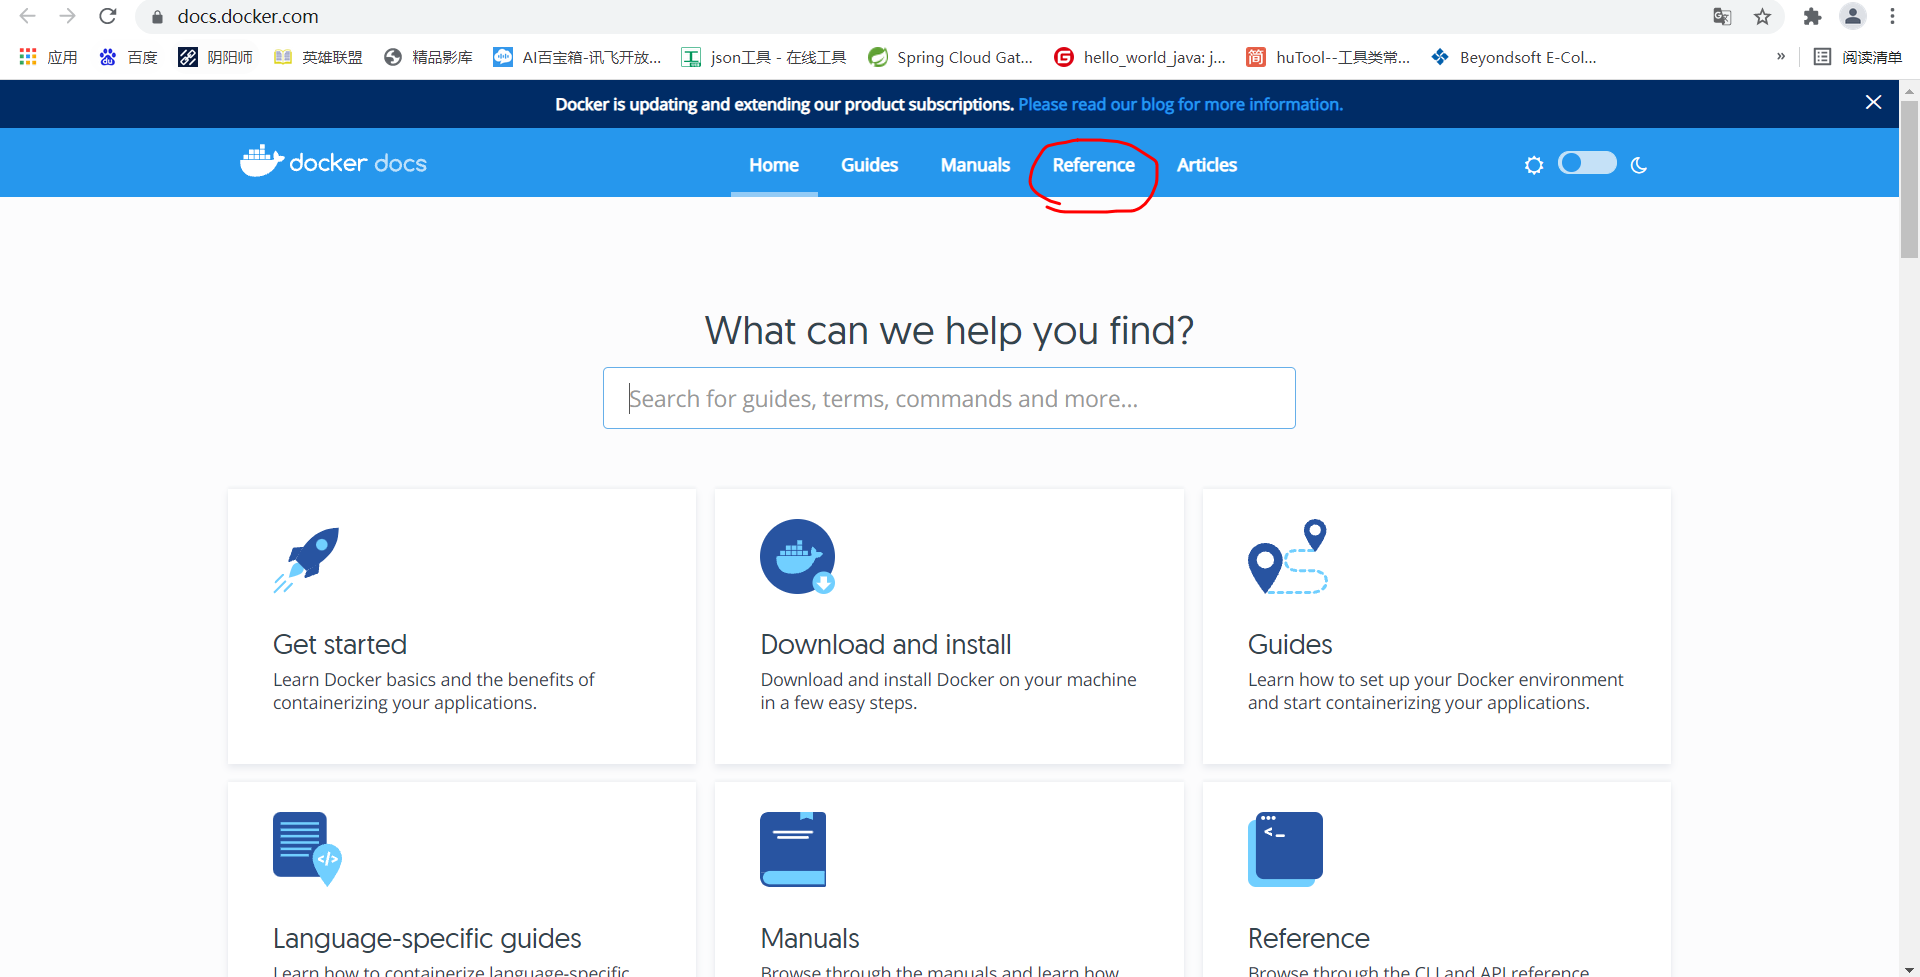Click 'Download and install Docker on your machine' text
This screenshot has width=1920, height=977.
pos(948,691)
